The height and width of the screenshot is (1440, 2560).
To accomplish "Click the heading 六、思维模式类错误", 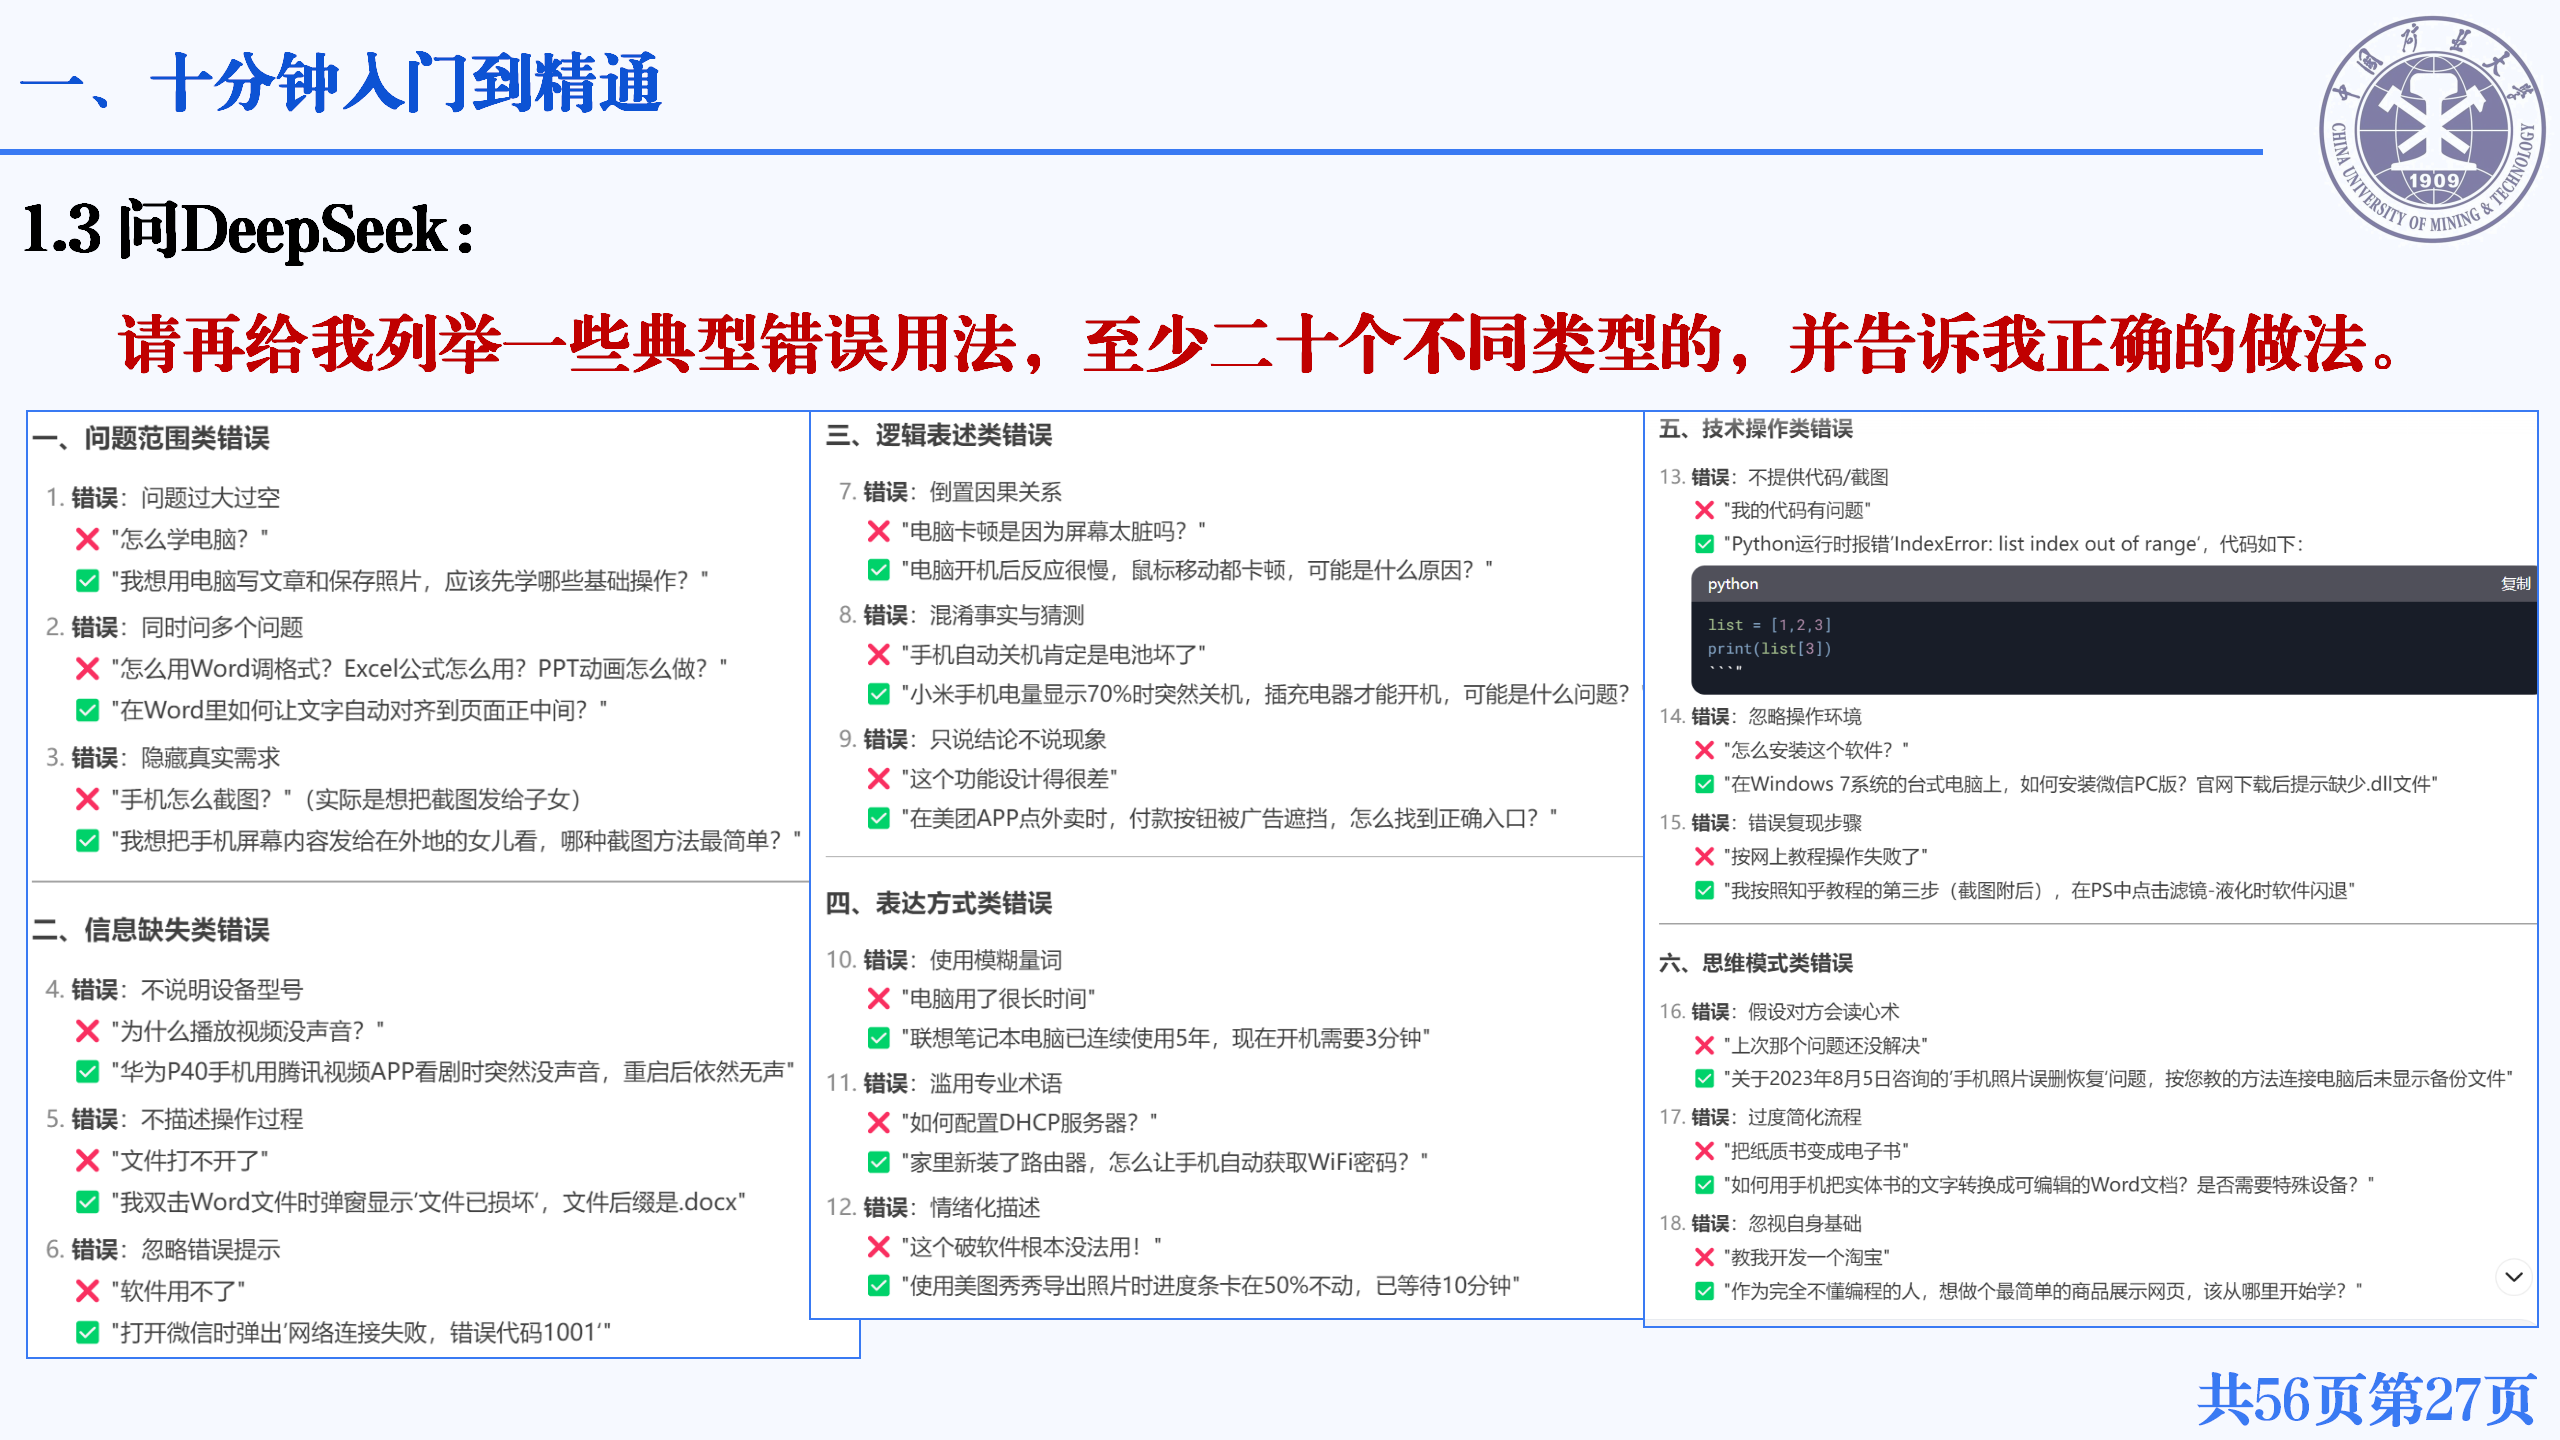I will point(1756,963).
